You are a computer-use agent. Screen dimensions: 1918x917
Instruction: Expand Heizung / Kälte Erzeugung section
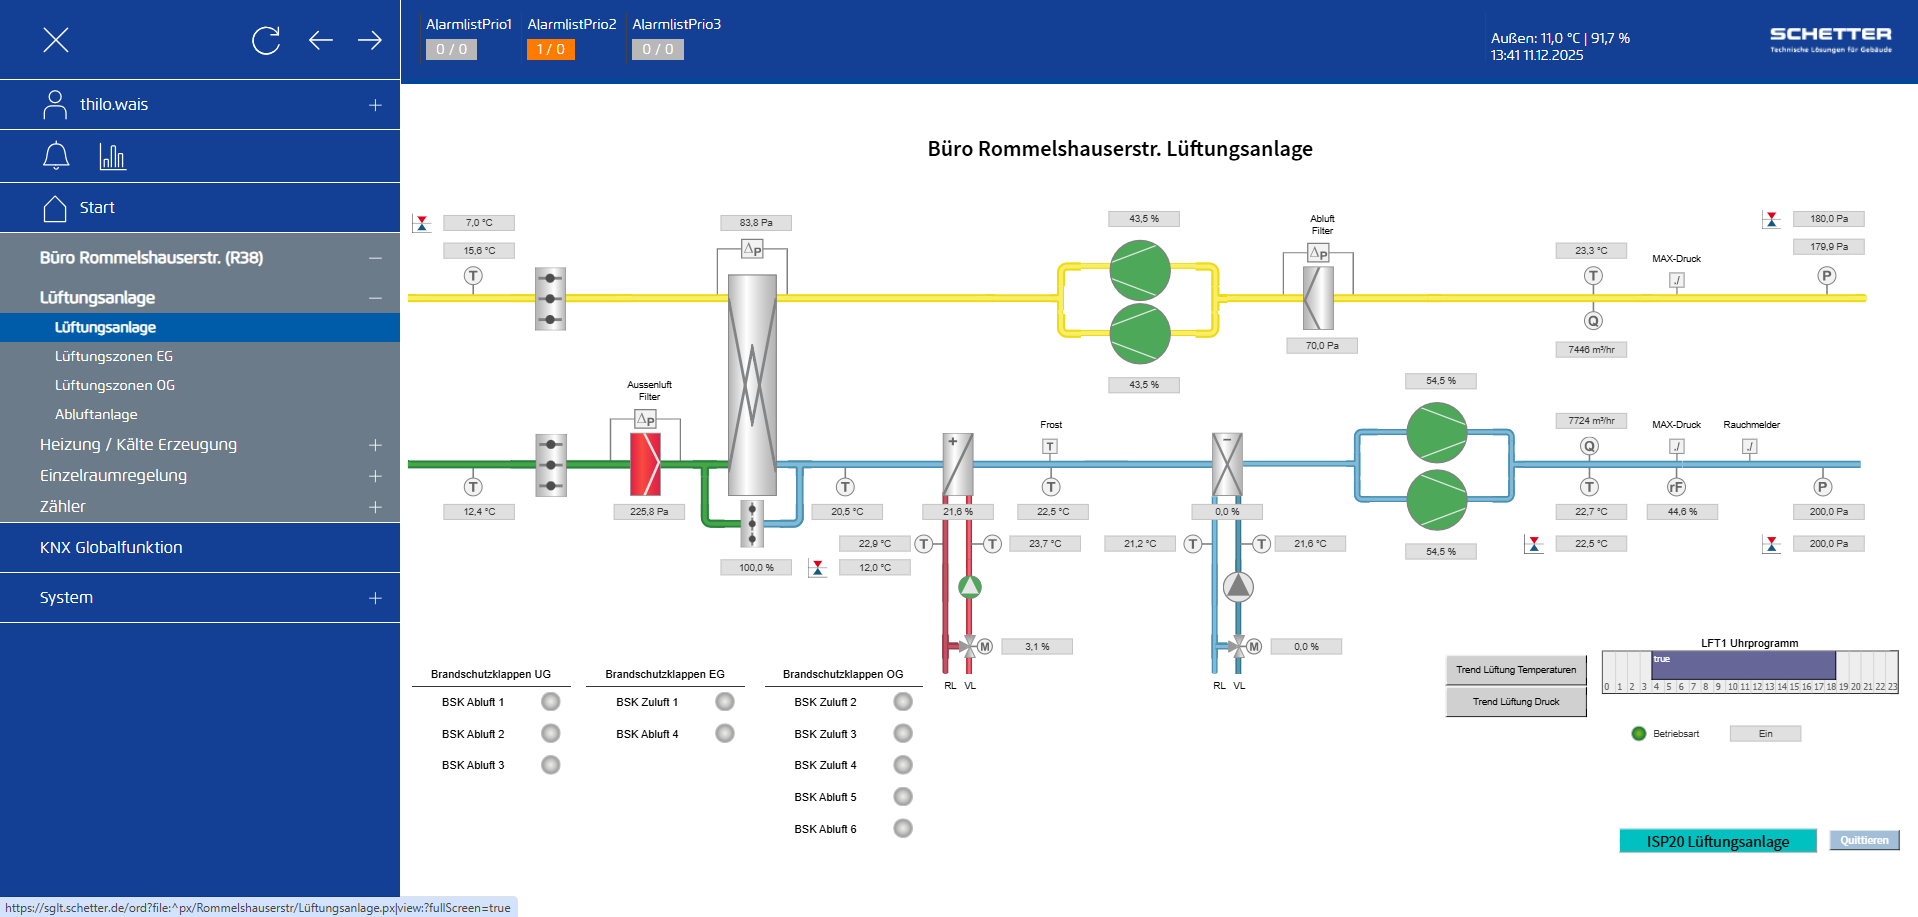375,445
